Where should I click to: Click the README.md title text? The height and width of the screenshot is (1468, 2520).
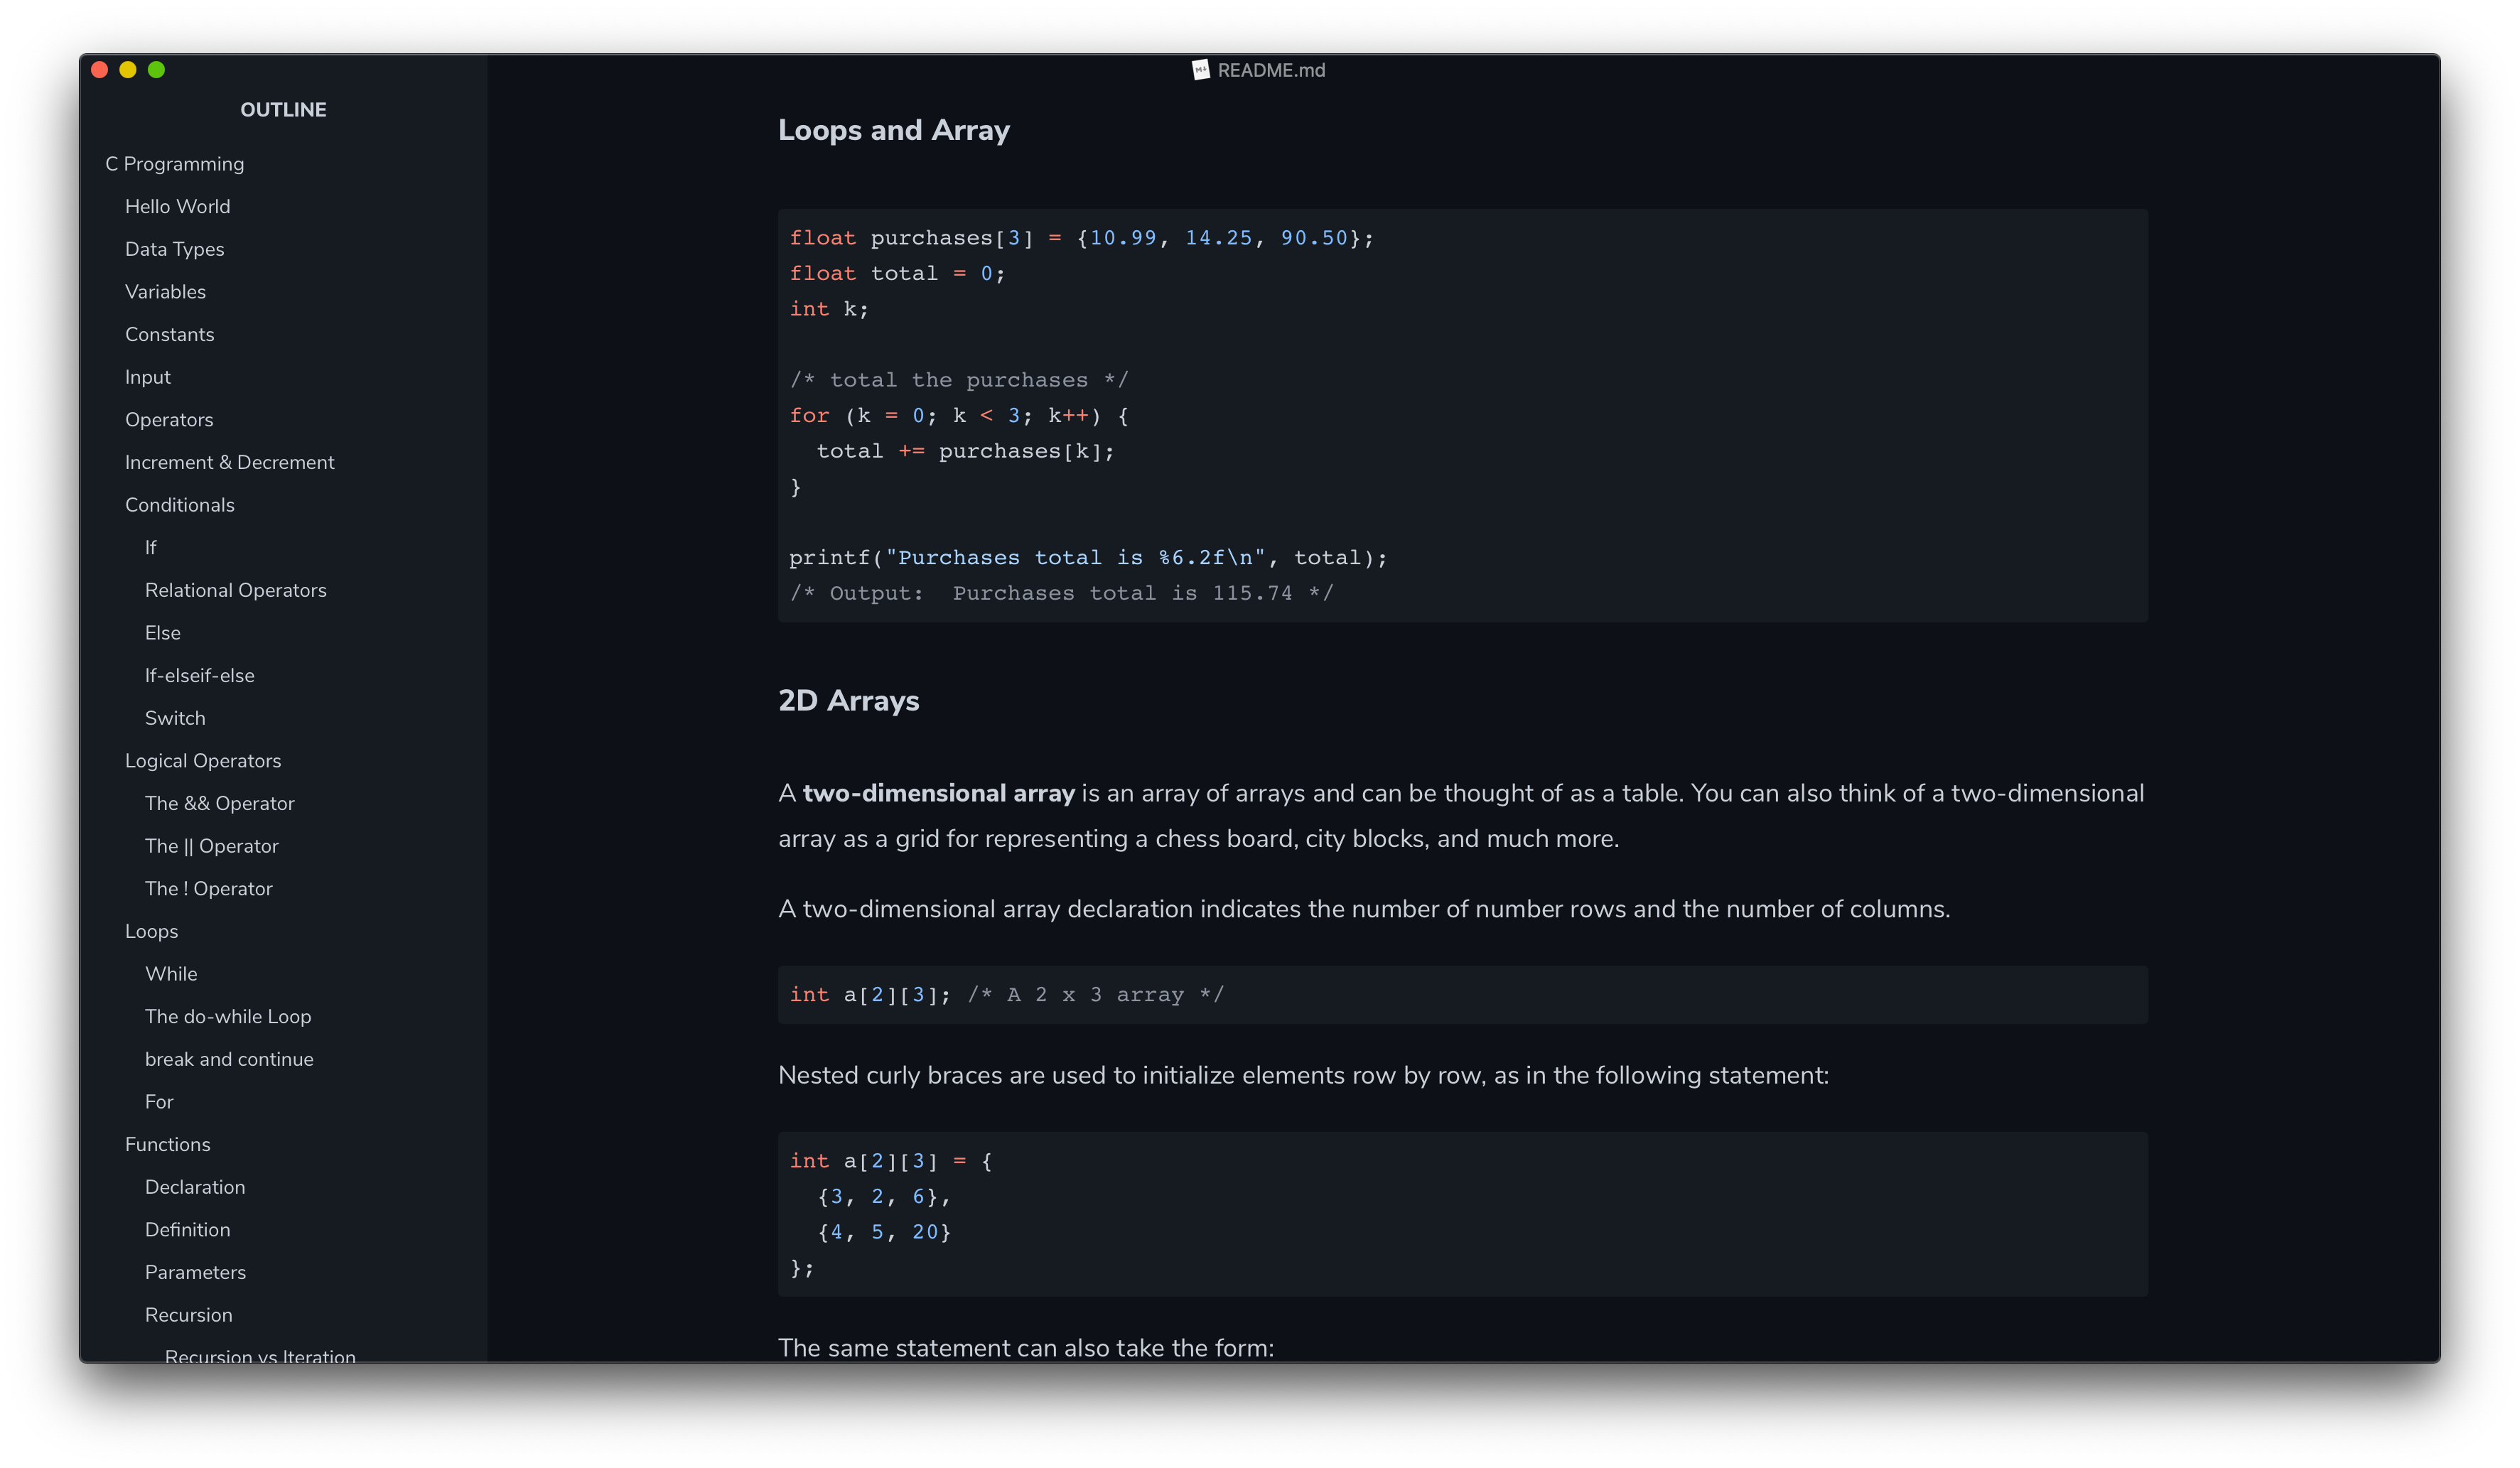point(1271,70)
